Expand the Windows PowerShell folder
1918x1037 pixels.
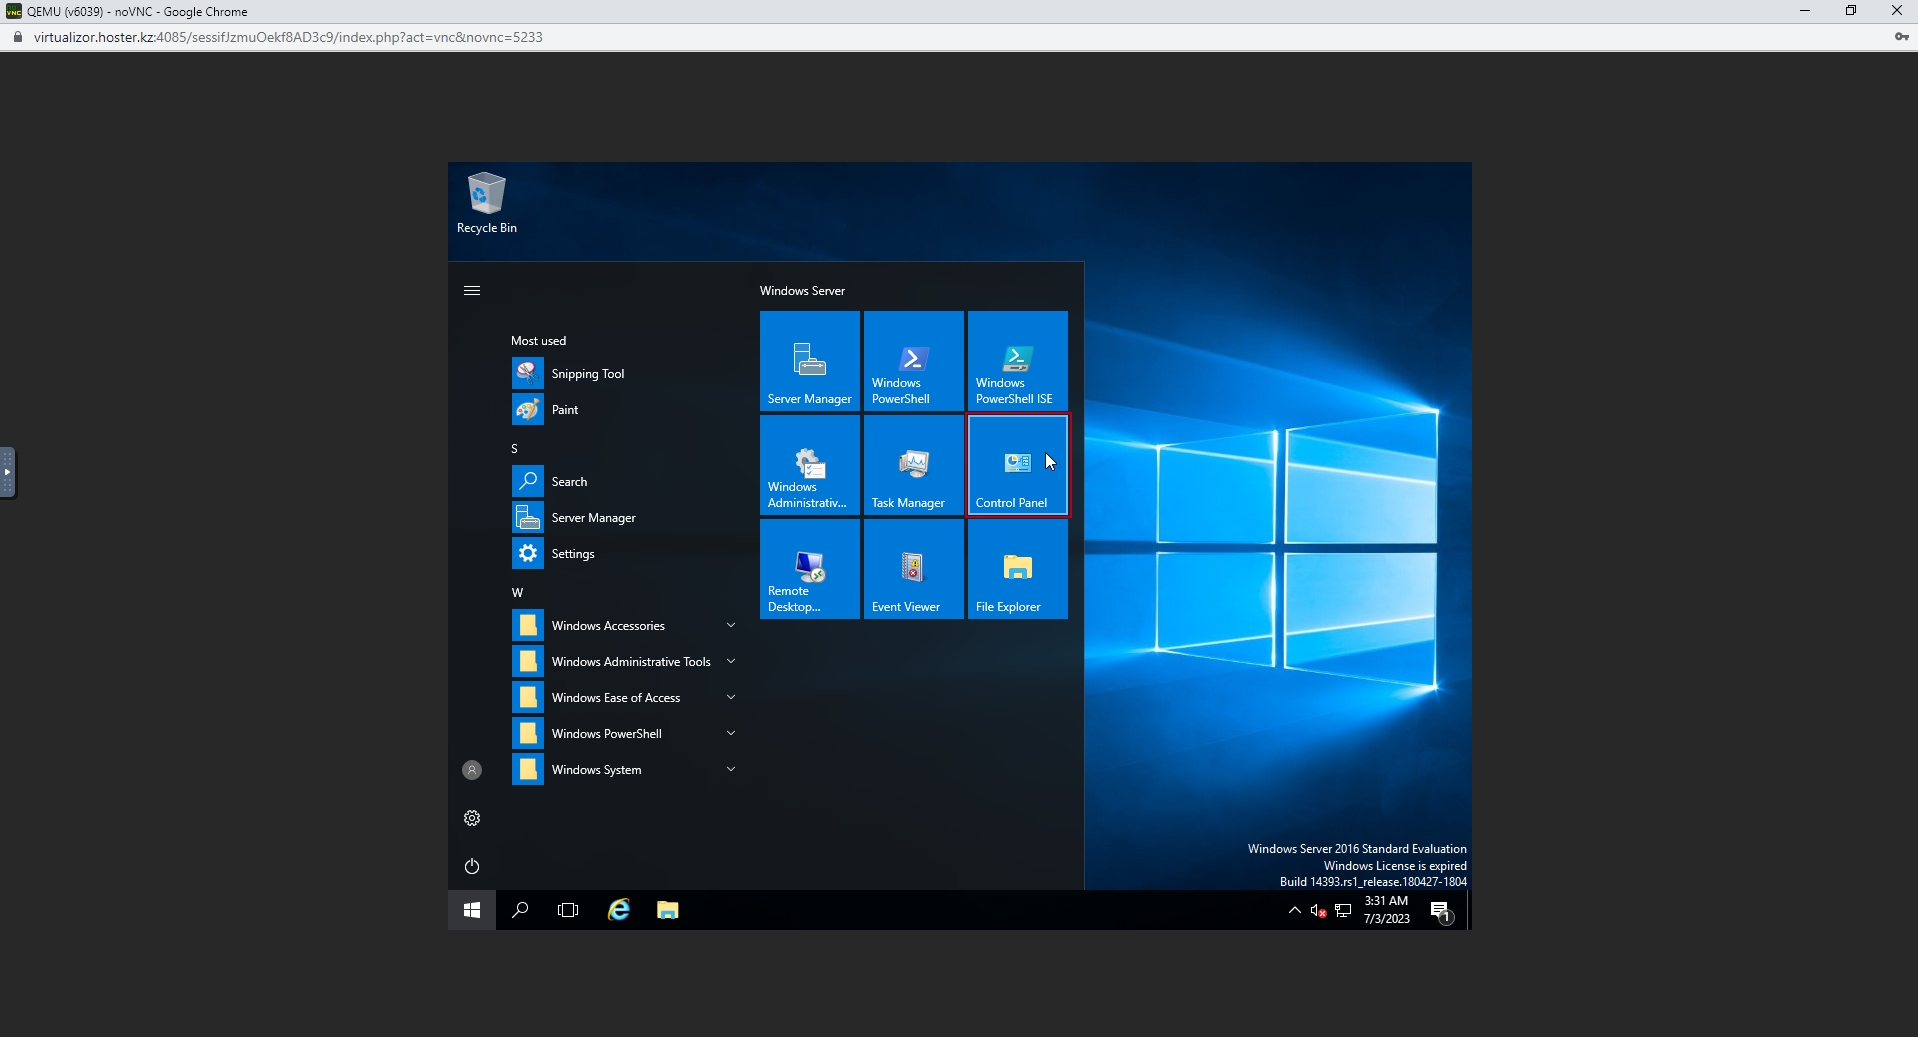(626, 733)
